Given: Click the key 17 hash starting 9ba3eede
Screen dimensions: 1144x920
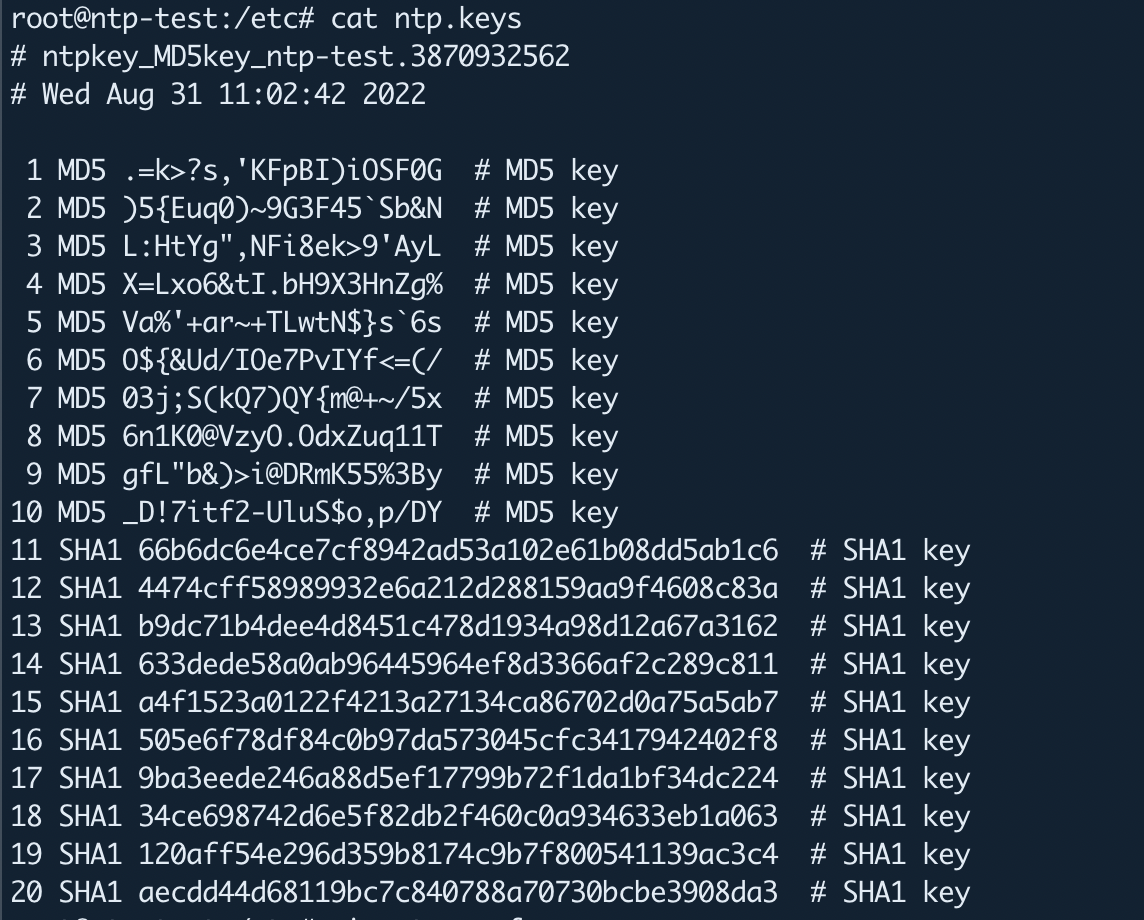Looking at the screenshot, I should 458,778.
